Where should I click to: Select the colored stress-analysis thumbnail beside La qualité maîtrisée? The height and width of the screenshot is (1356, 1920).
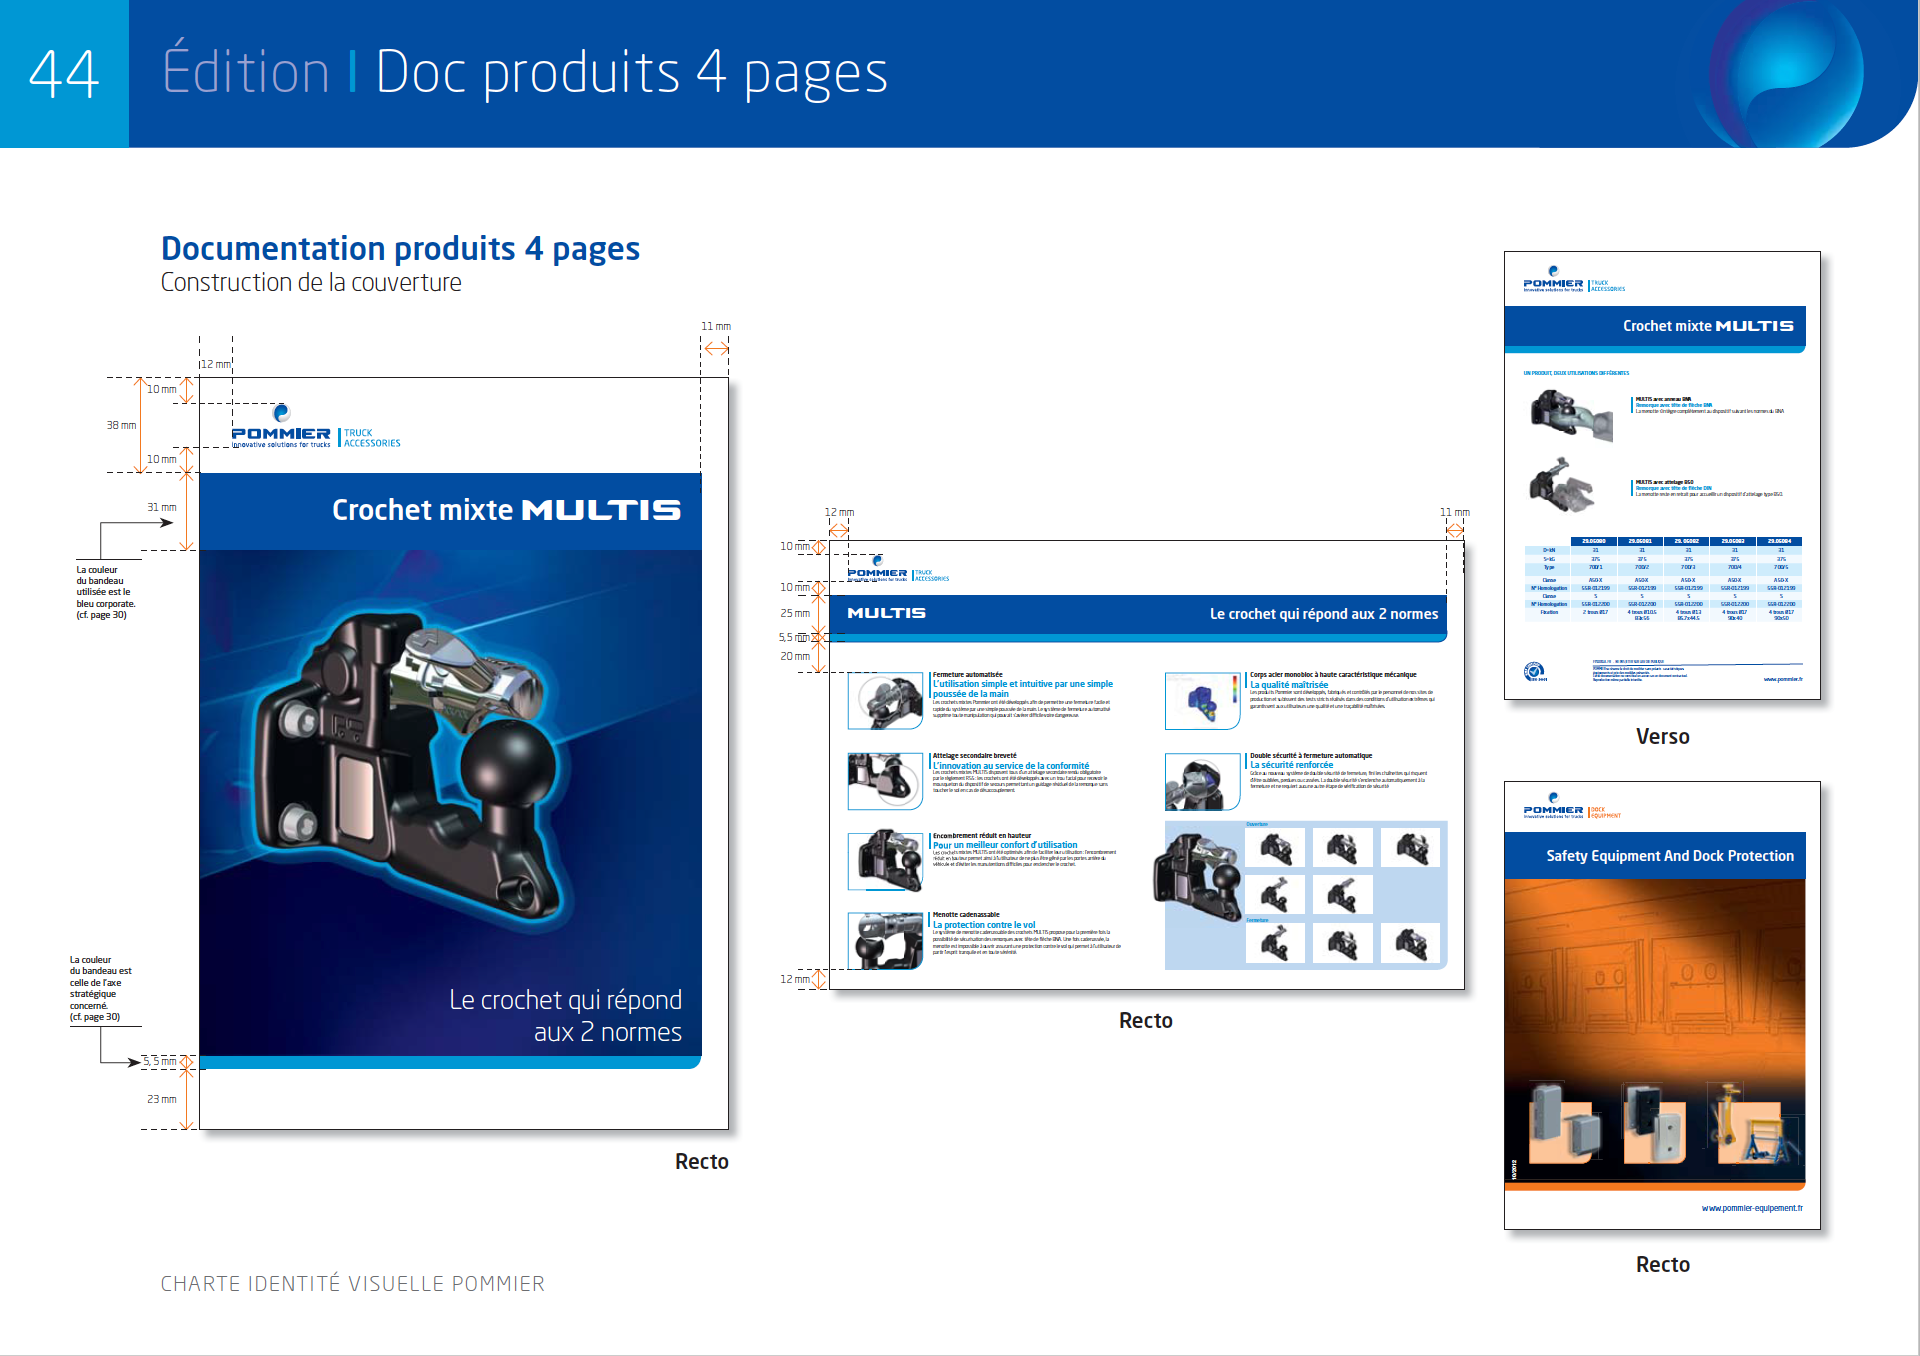point(1203,700)
